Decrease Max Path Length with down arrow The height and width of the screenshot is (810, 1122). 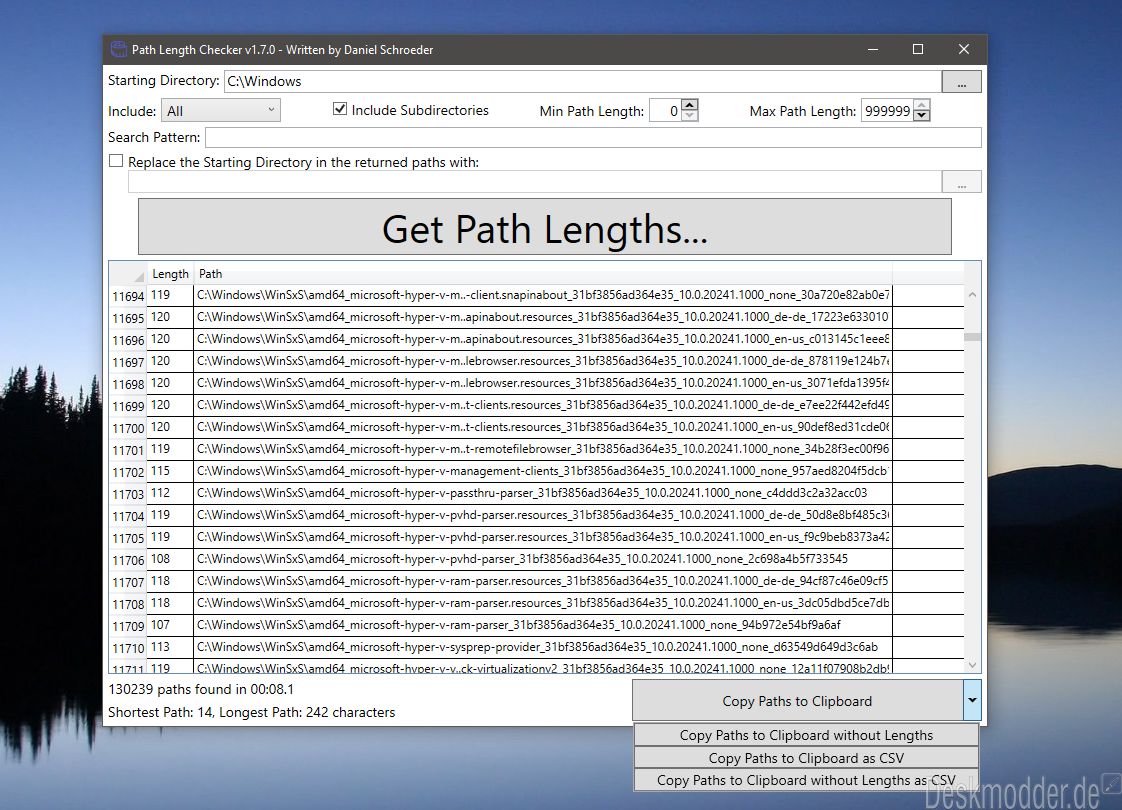pos(922,116)
